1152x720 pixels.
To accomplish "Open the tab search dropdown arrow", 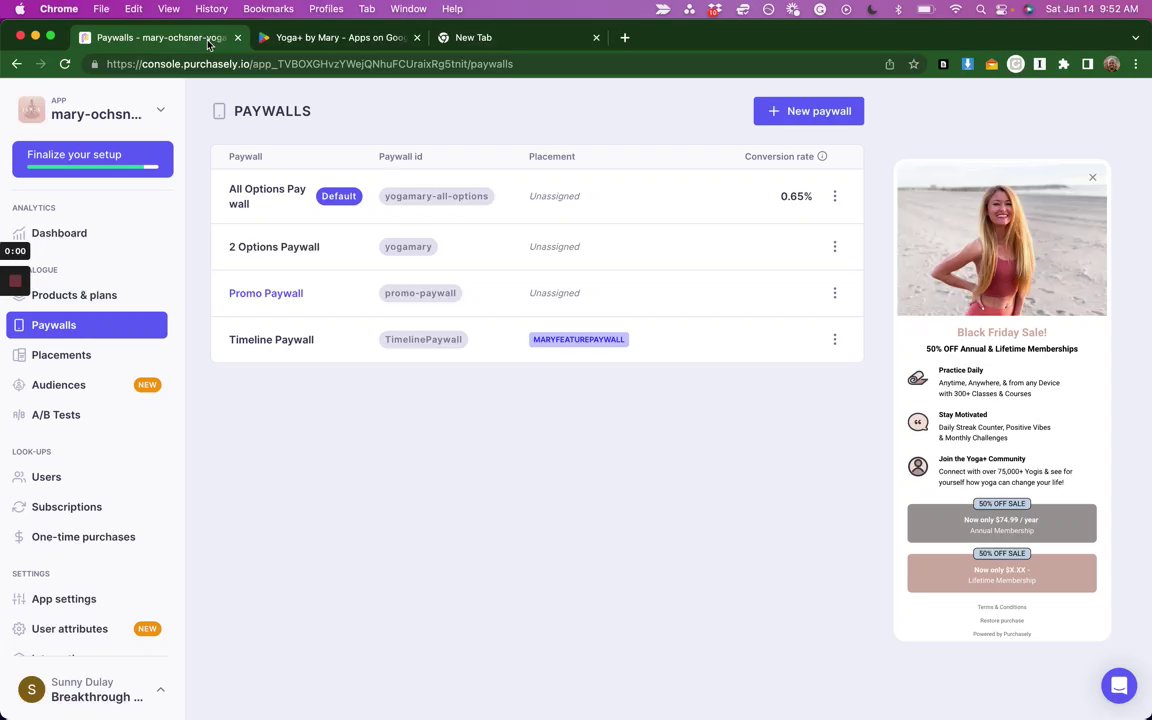I will coord(1135,37).
